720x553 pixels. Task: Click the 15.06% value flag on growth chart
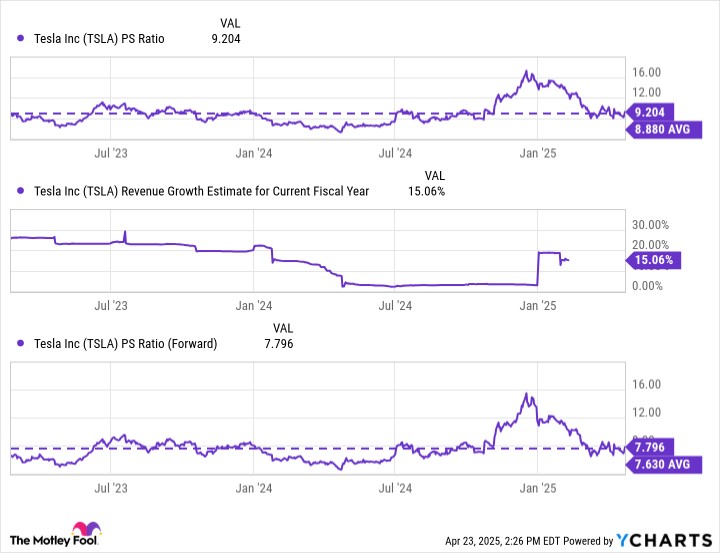653,260
